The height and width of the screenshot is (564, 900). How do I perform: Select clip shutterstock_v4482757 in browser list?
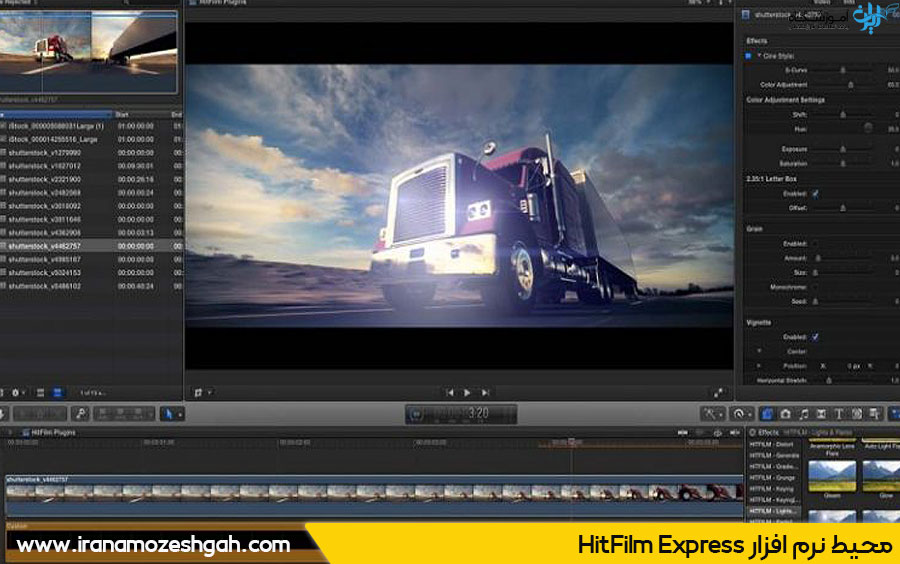[91, 246]
